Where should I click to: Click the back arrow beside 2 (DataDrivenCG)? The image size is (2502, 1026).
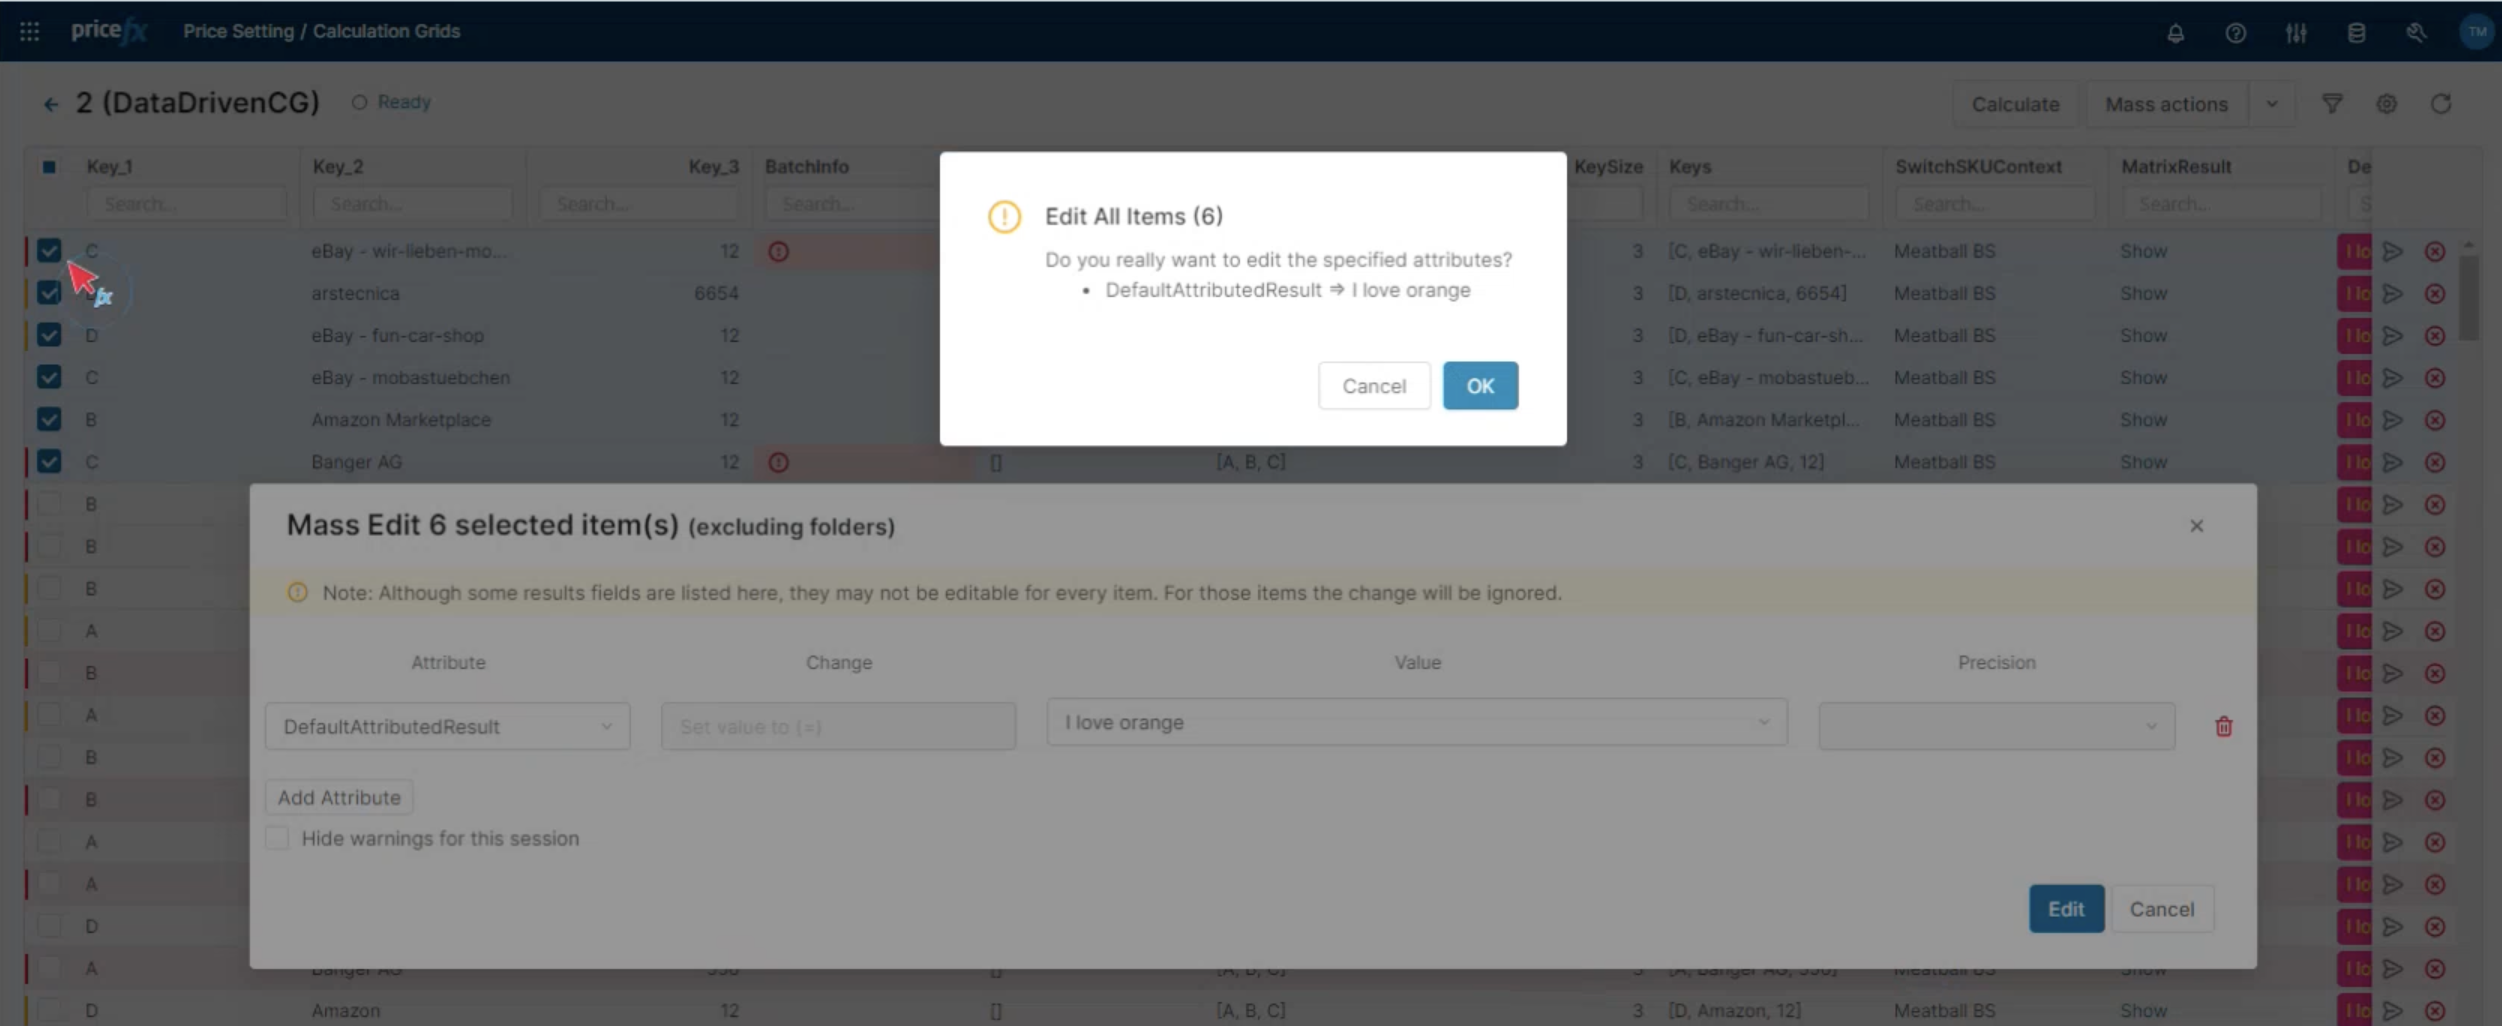51,104
